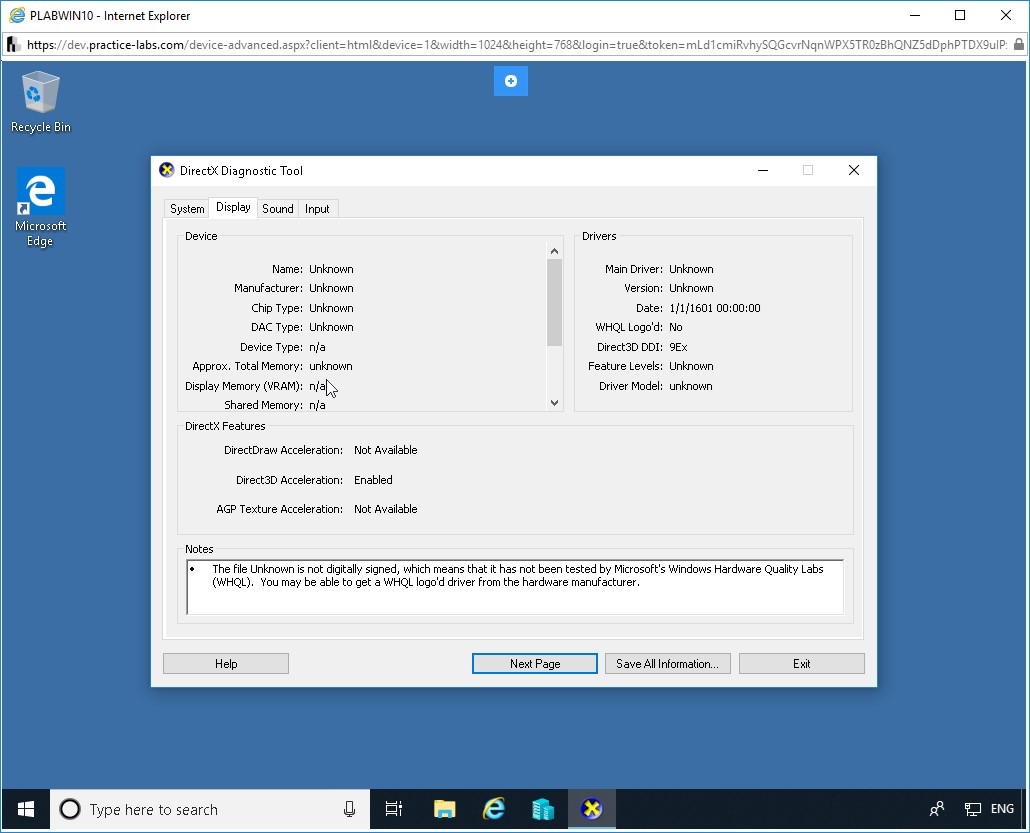
Task: Click the Help button
Action: tap(226, 664)
